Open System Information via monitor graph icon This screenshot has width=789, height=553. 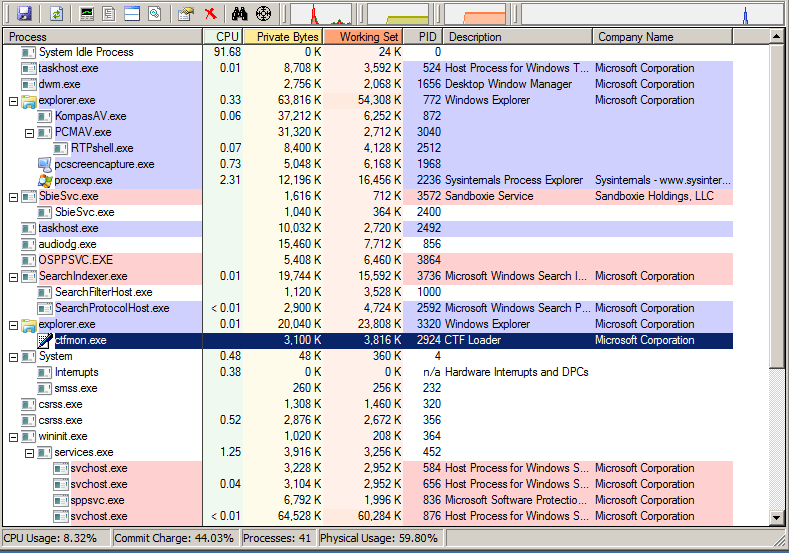87,14
